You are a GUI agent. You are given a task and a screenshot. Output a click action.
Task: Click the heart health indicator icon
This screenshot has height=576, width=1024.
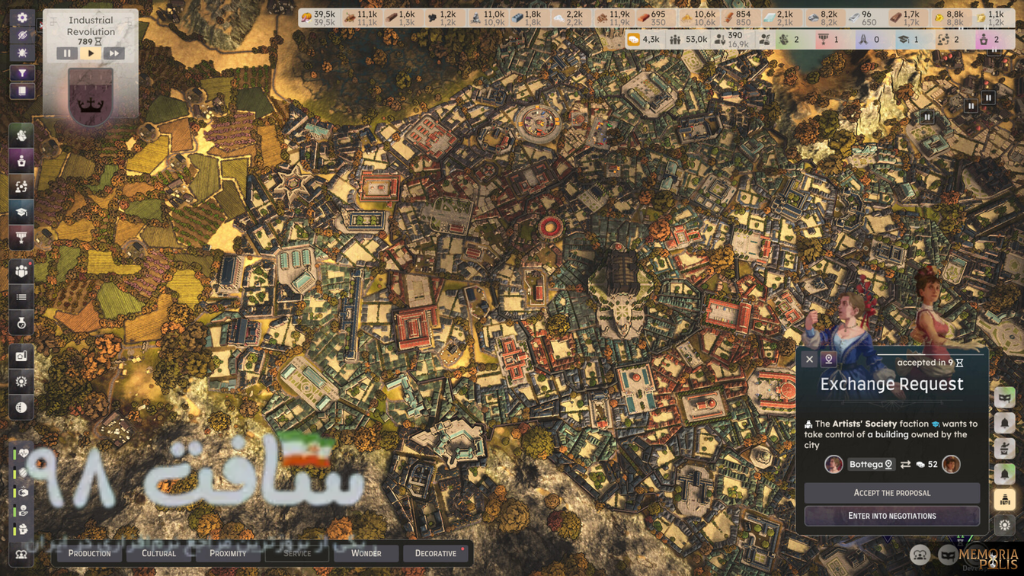click(x=23, y=453)
